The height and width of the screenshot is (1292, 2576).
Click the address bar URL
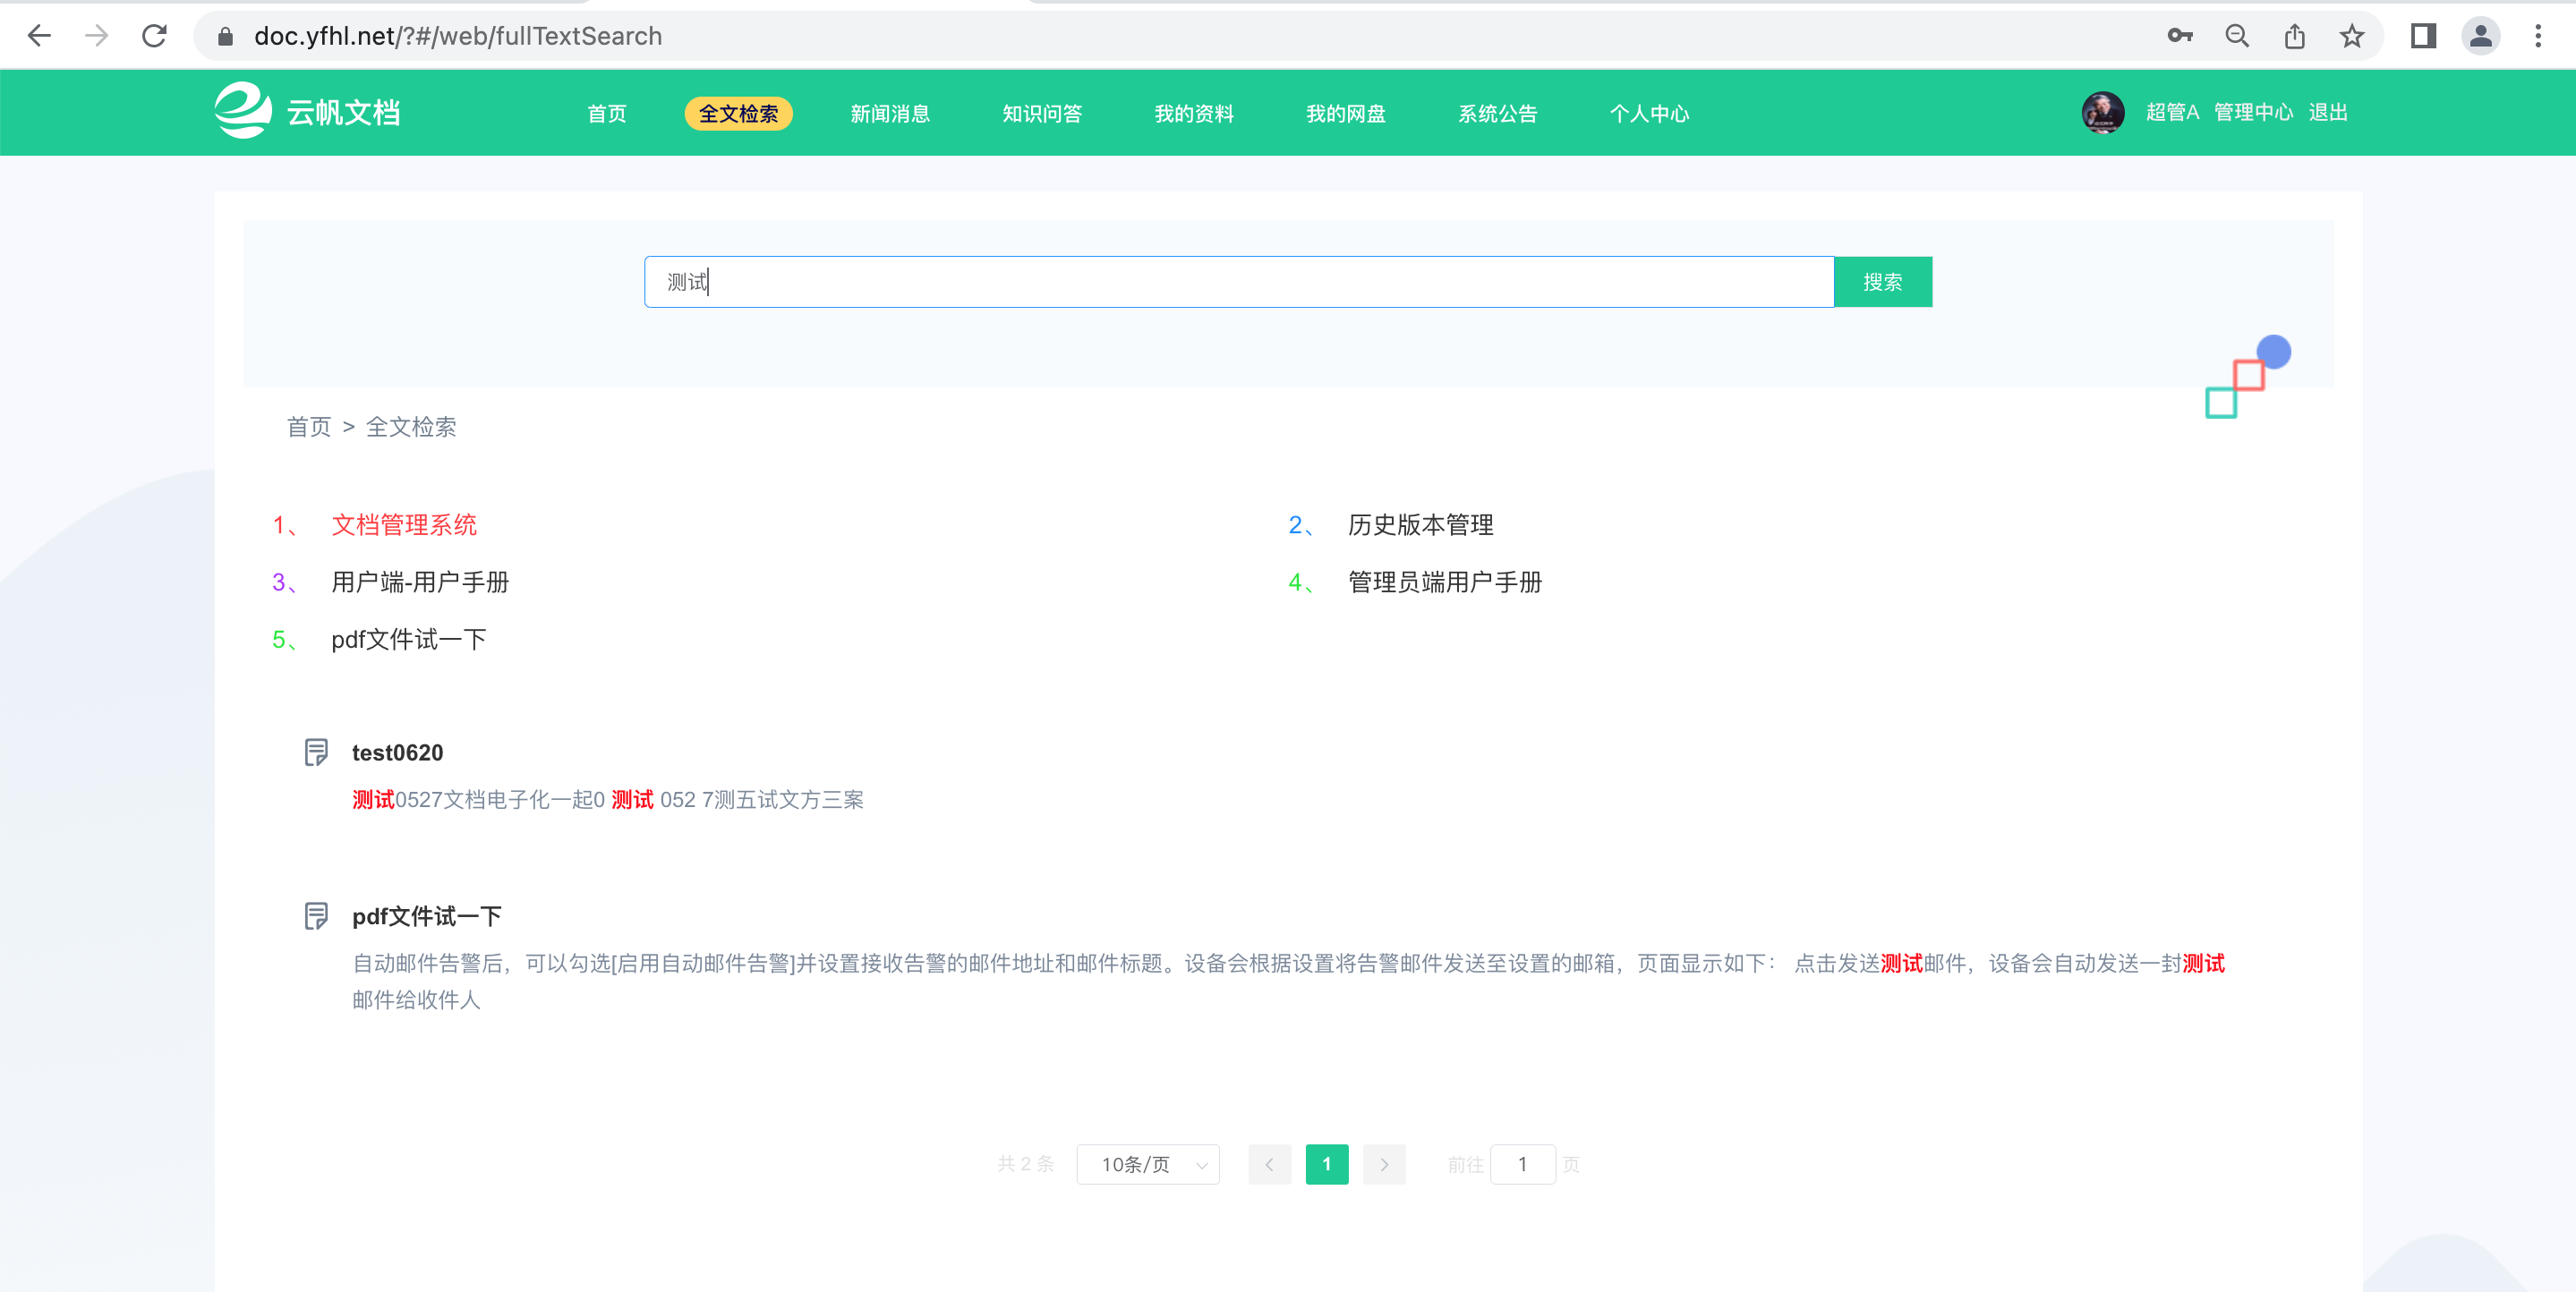click(x=458, y=36)
